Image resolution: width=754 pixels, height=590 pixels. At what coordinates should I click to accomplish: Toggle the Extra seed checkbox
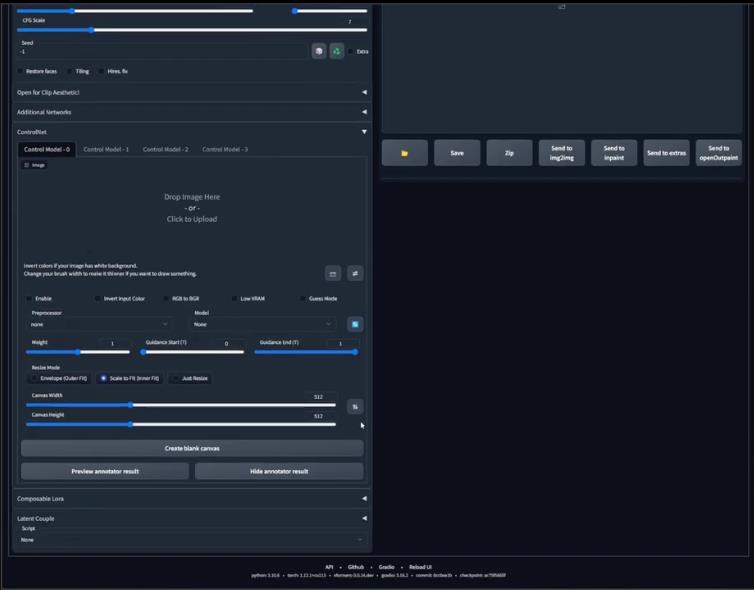[351, 51]
